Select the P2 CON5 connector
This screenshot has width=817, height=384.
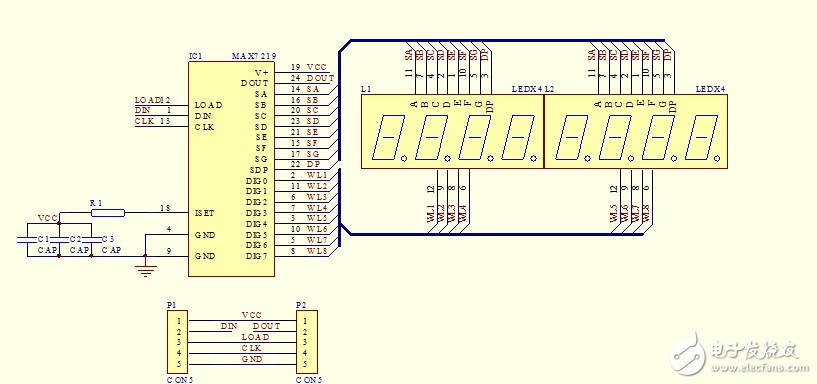tap(307, 341)
